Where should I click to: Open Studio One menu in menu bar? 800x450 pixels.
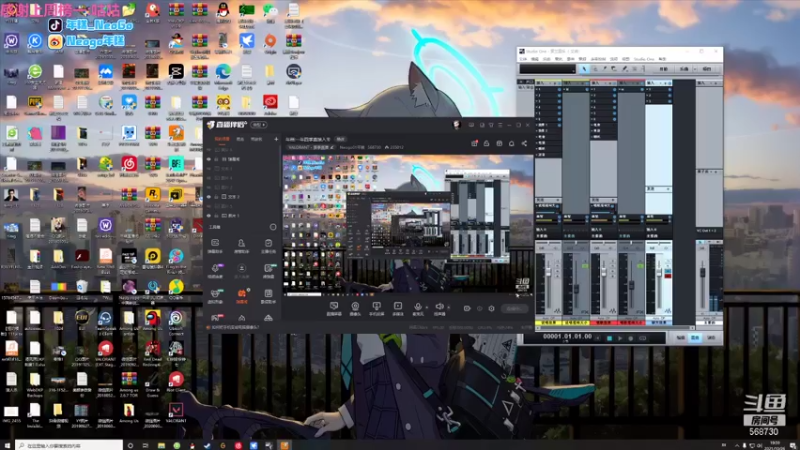(643, 59)
